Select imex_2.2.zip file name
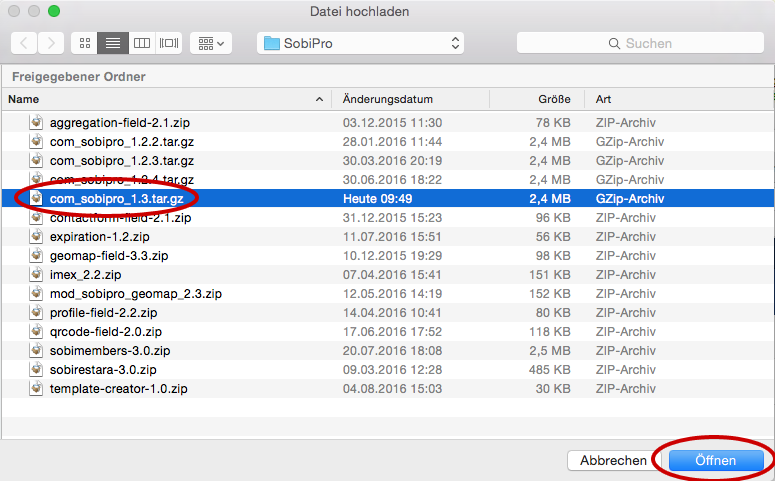The width and height of the screenshot is (775, 481). tap(86, 275)
